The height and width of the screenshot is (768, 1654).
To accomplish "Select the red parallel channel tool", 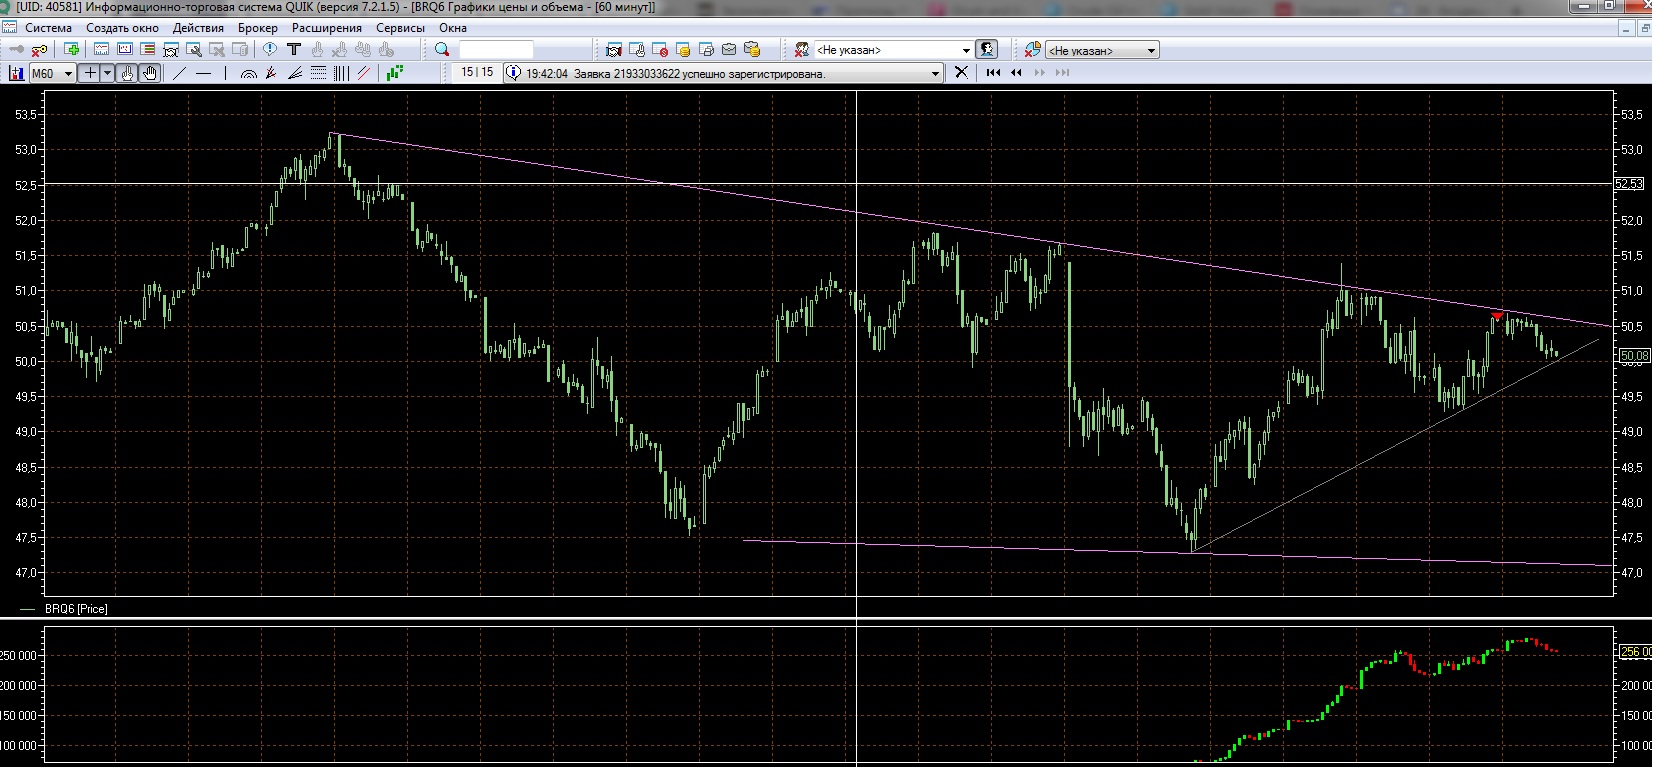I will click(x=364, y=73).
